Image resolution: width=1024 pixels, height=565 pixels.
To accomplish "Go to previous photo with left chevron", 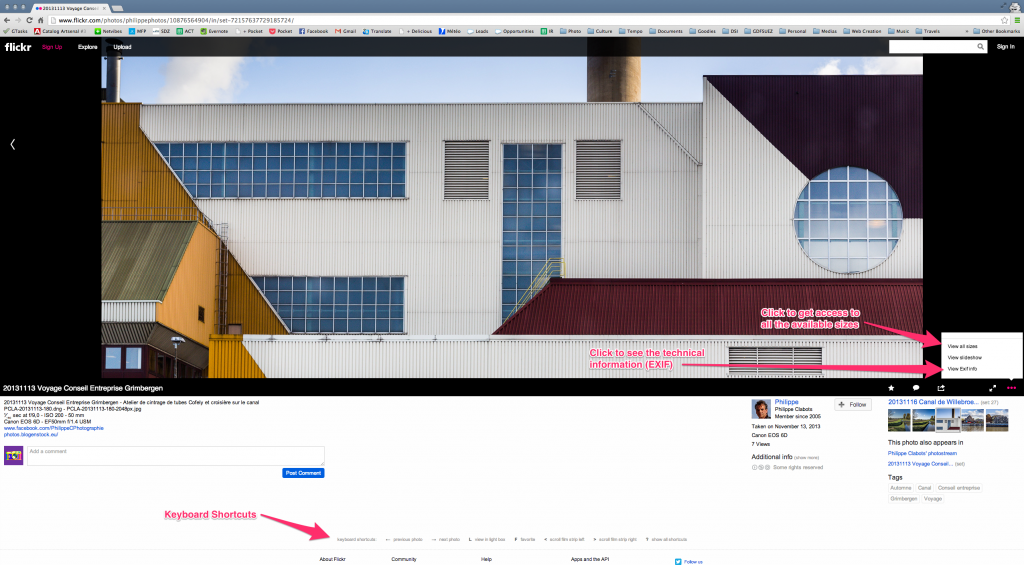I will [12, 144].
